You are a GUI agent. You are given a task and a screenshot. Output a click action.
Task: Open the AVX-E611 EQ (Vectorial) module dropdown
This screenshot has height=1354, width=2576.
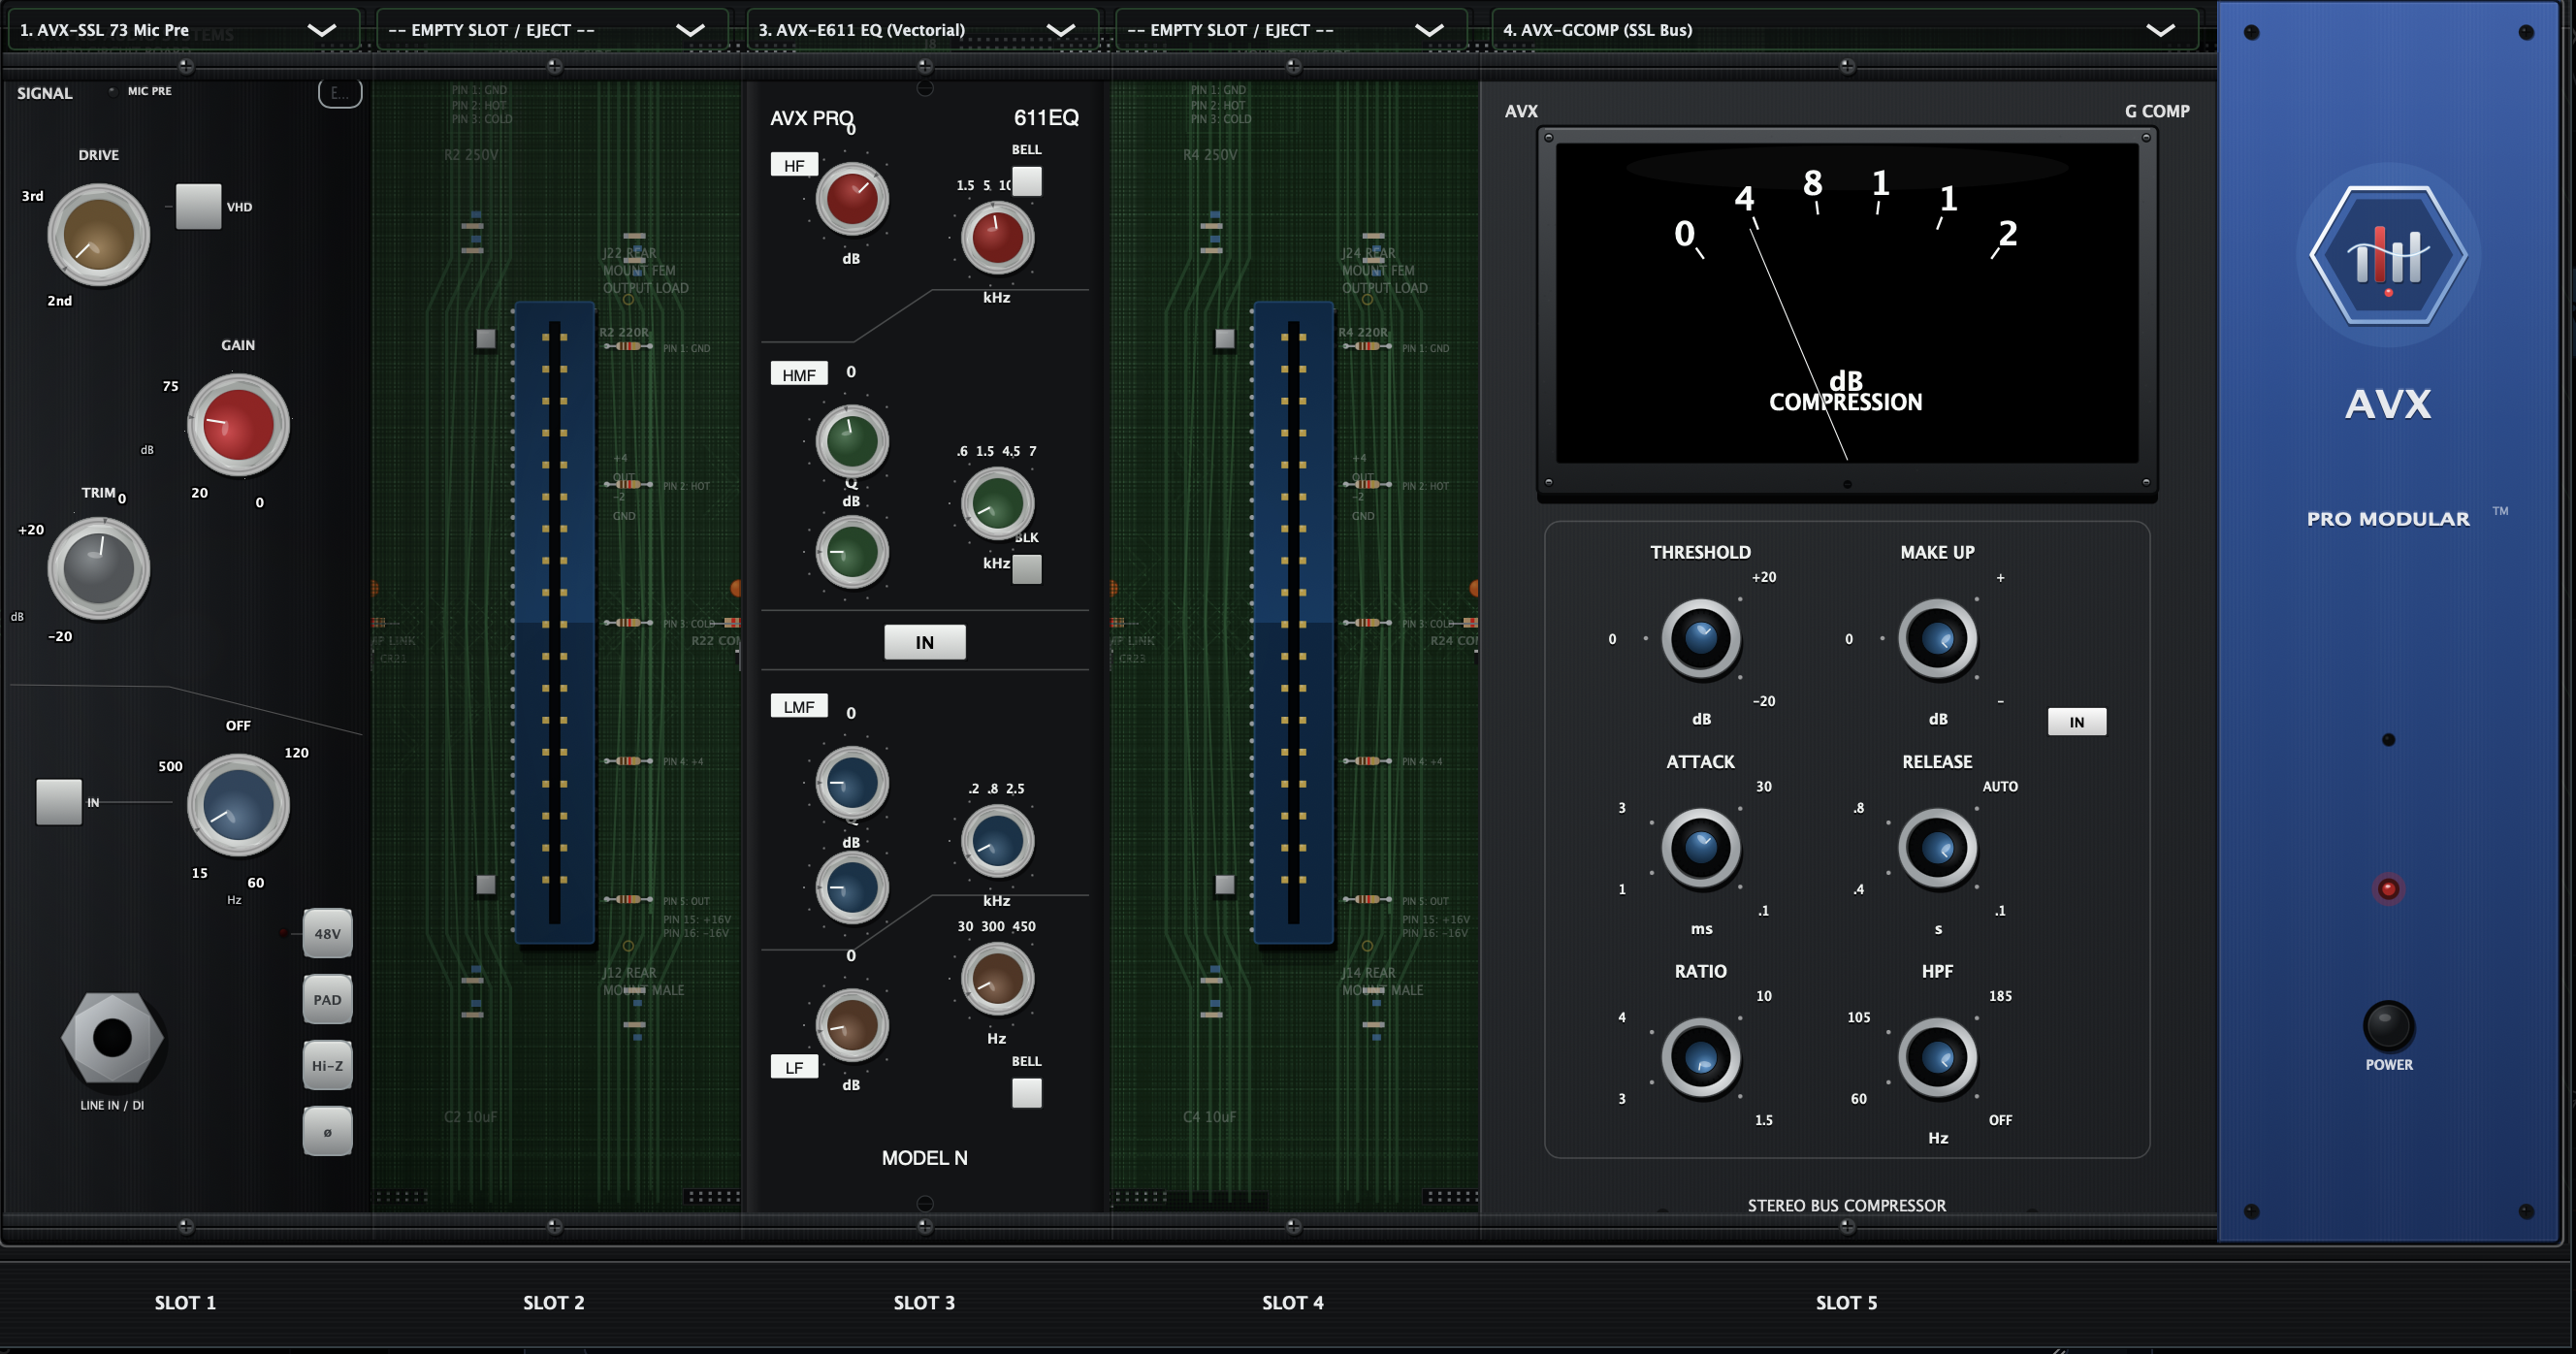pos(921,30)
